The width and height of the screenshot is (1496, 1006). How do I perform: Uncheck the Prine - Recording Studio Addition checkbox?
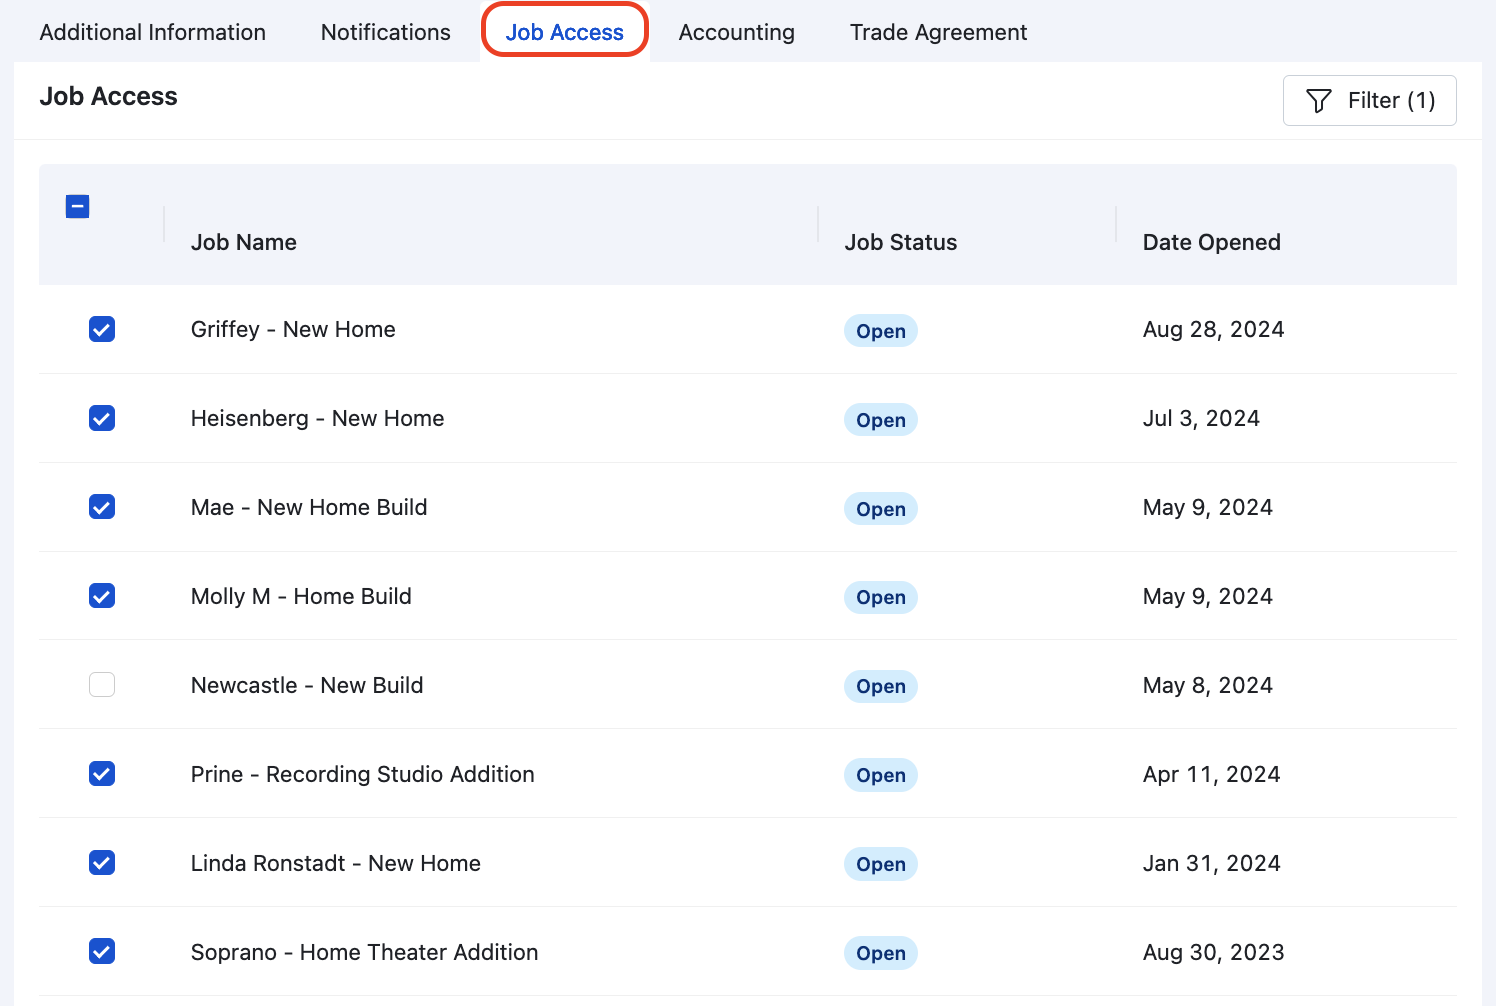pyautogui.click(x=102, y=774)
